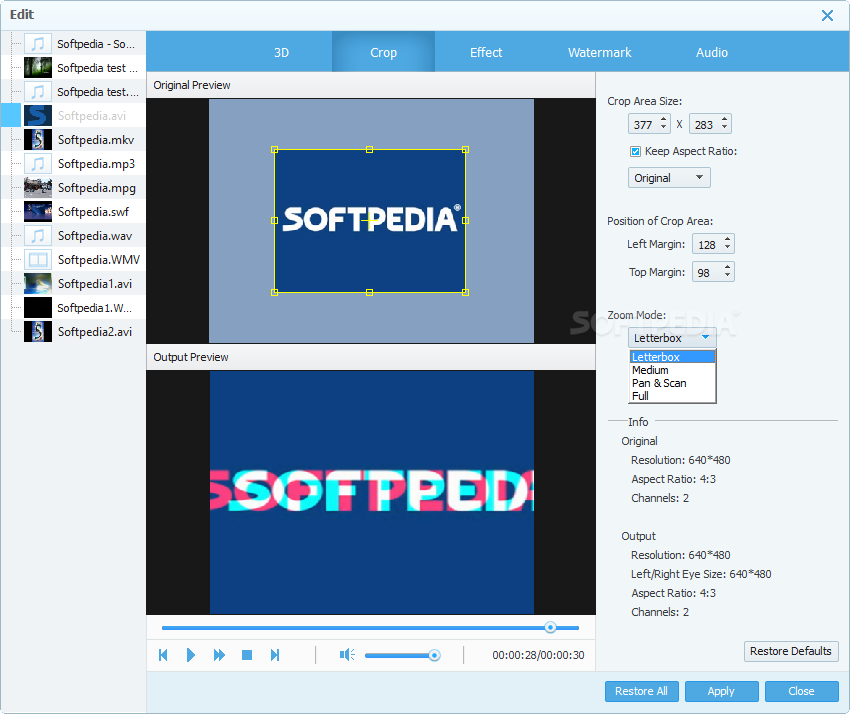Click the Close button at bottom
Screen dimensions: 850x714
[x=801, y=691]
